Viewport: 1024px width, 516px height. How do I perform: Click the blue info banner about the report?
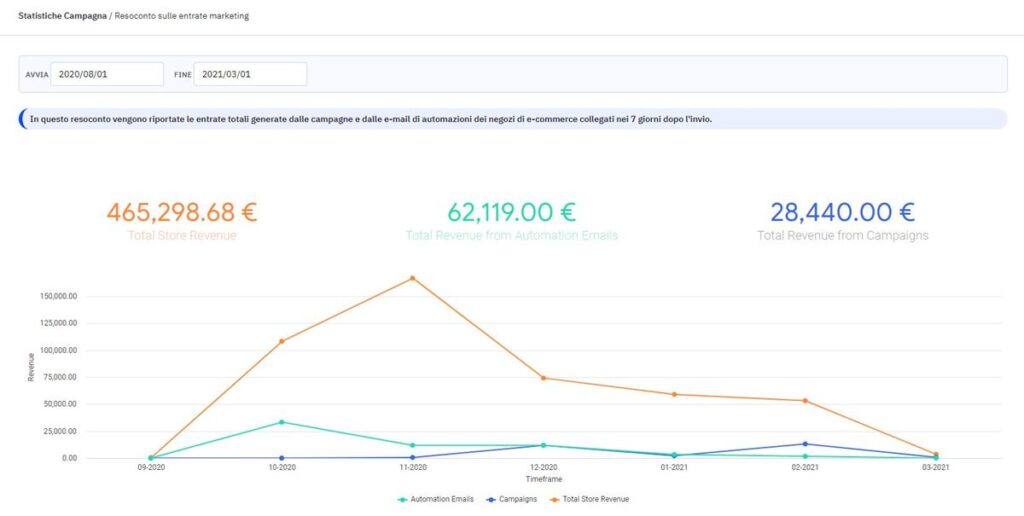click(x=512, y=119)
